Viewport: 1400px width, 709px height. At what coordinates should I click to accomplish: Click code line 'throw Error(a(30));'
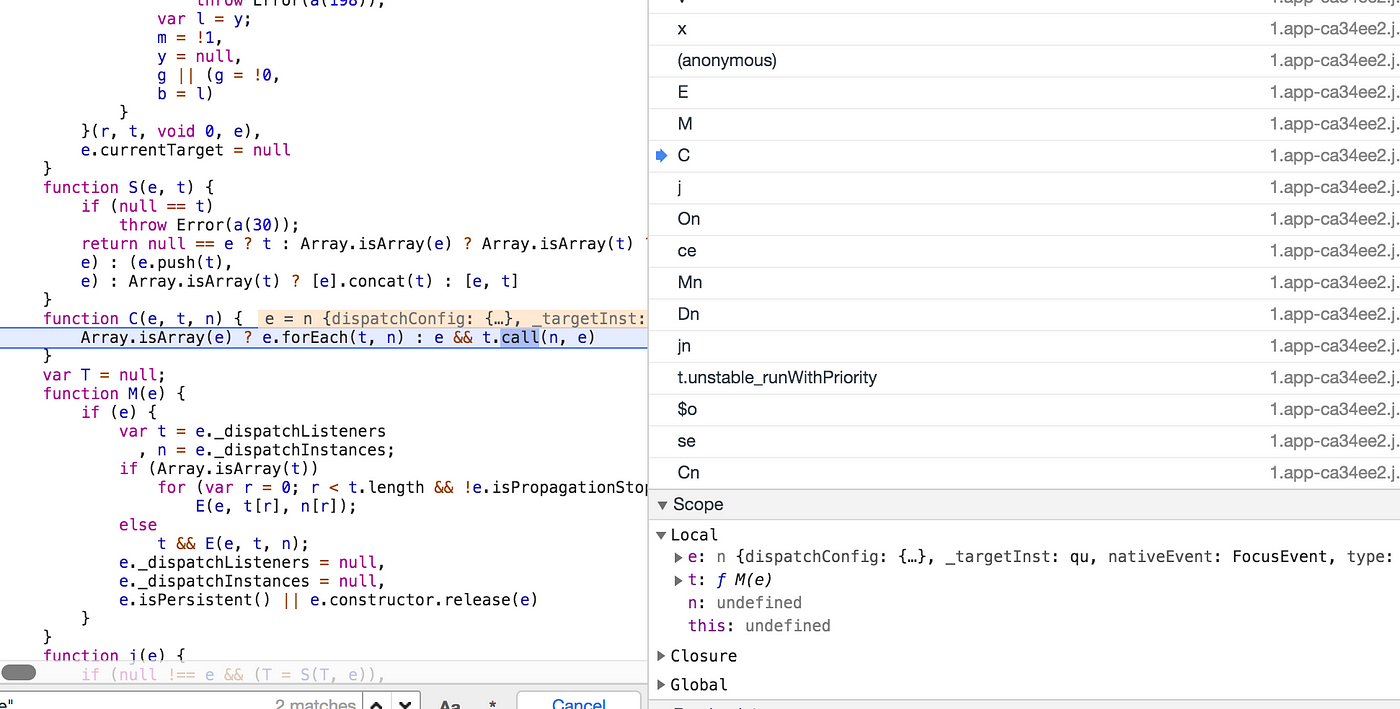pos(209,225)
